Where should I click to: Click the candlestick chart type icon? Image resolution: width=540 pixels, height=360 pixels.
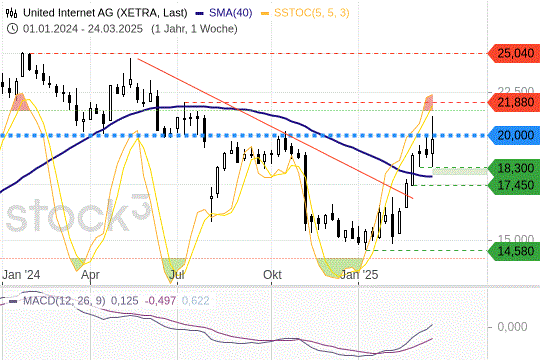pyautogui.click(x=11, y=13)
